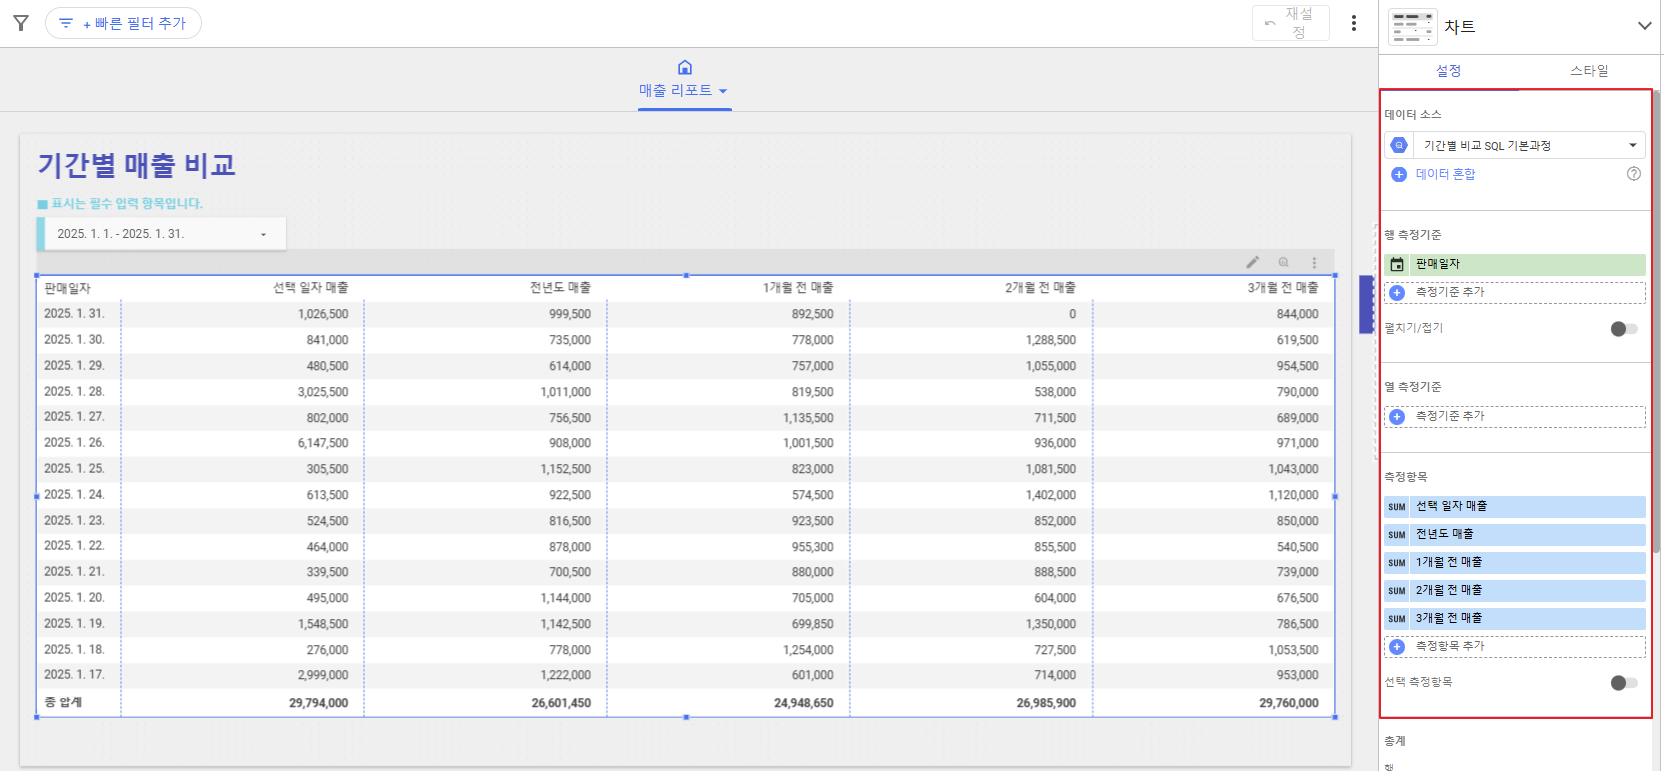
Task: Select the 판매일자 row dimension chip
Action: pyautogui.click(x=1515, y=264)
